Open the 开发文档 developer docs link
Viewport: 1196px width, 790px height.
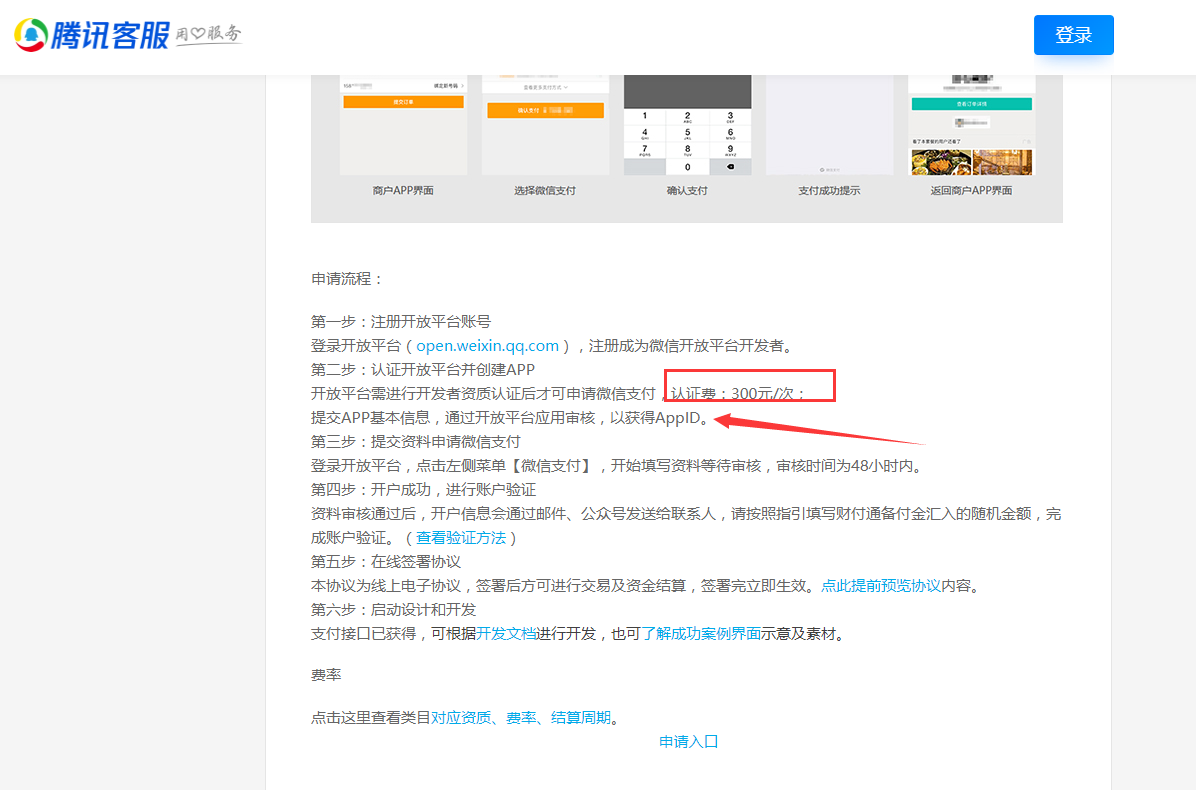pyautogui.click(x=506, y=634)
